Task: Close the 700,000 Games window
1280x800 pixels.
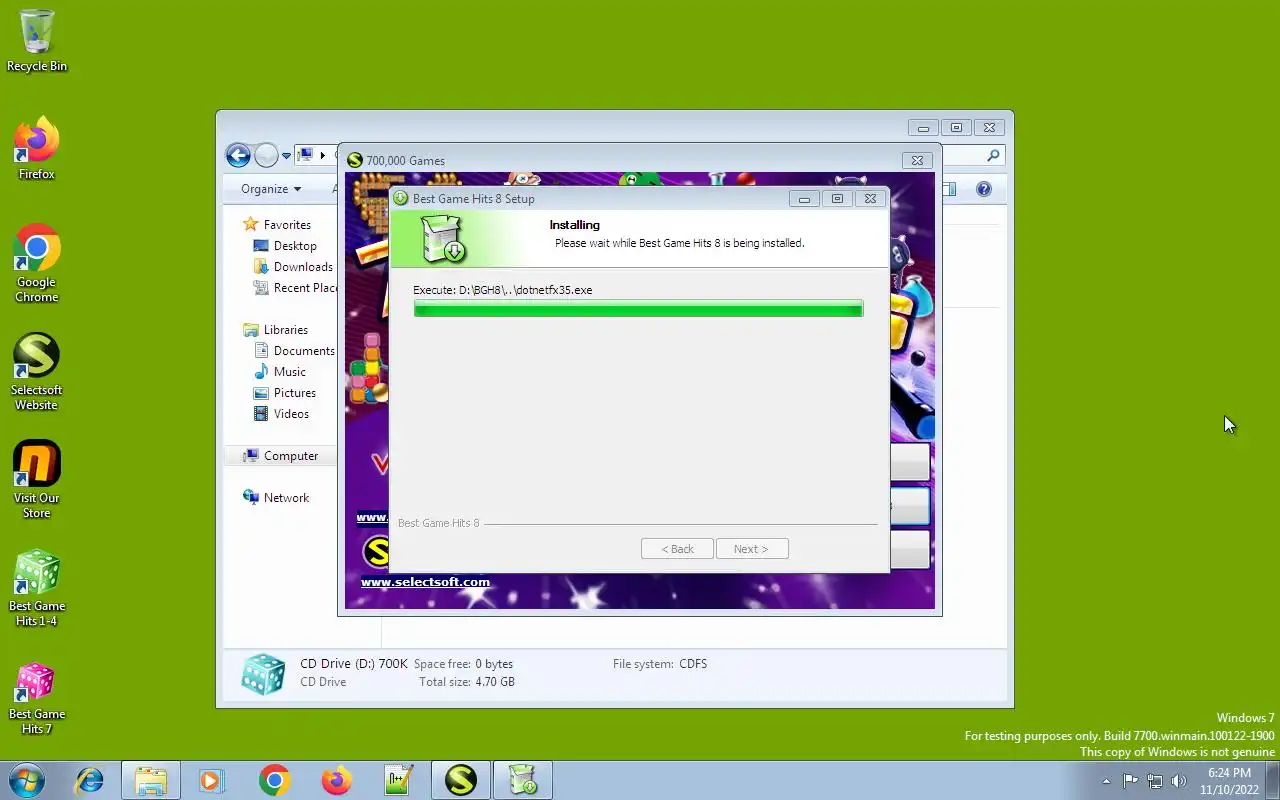Action: tap(917, 160)
